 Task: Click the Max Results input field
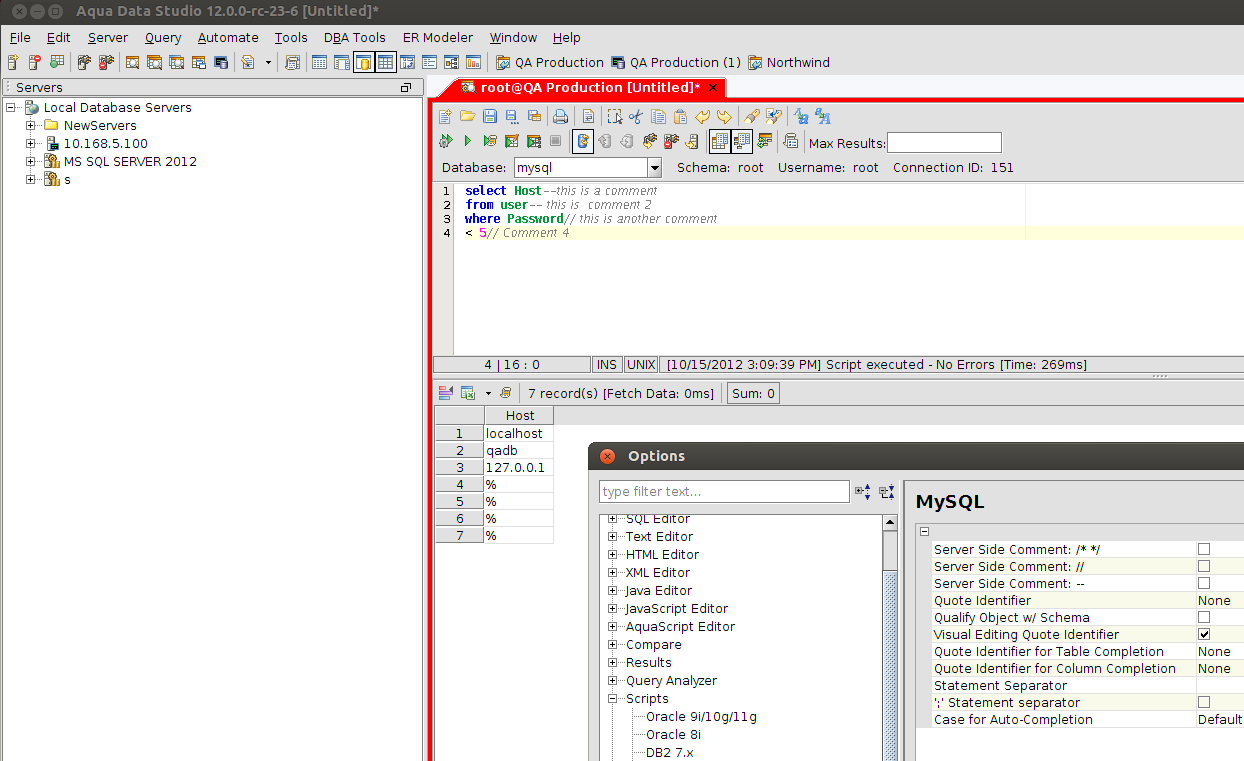pyautogui.click(x=944, y=142)
